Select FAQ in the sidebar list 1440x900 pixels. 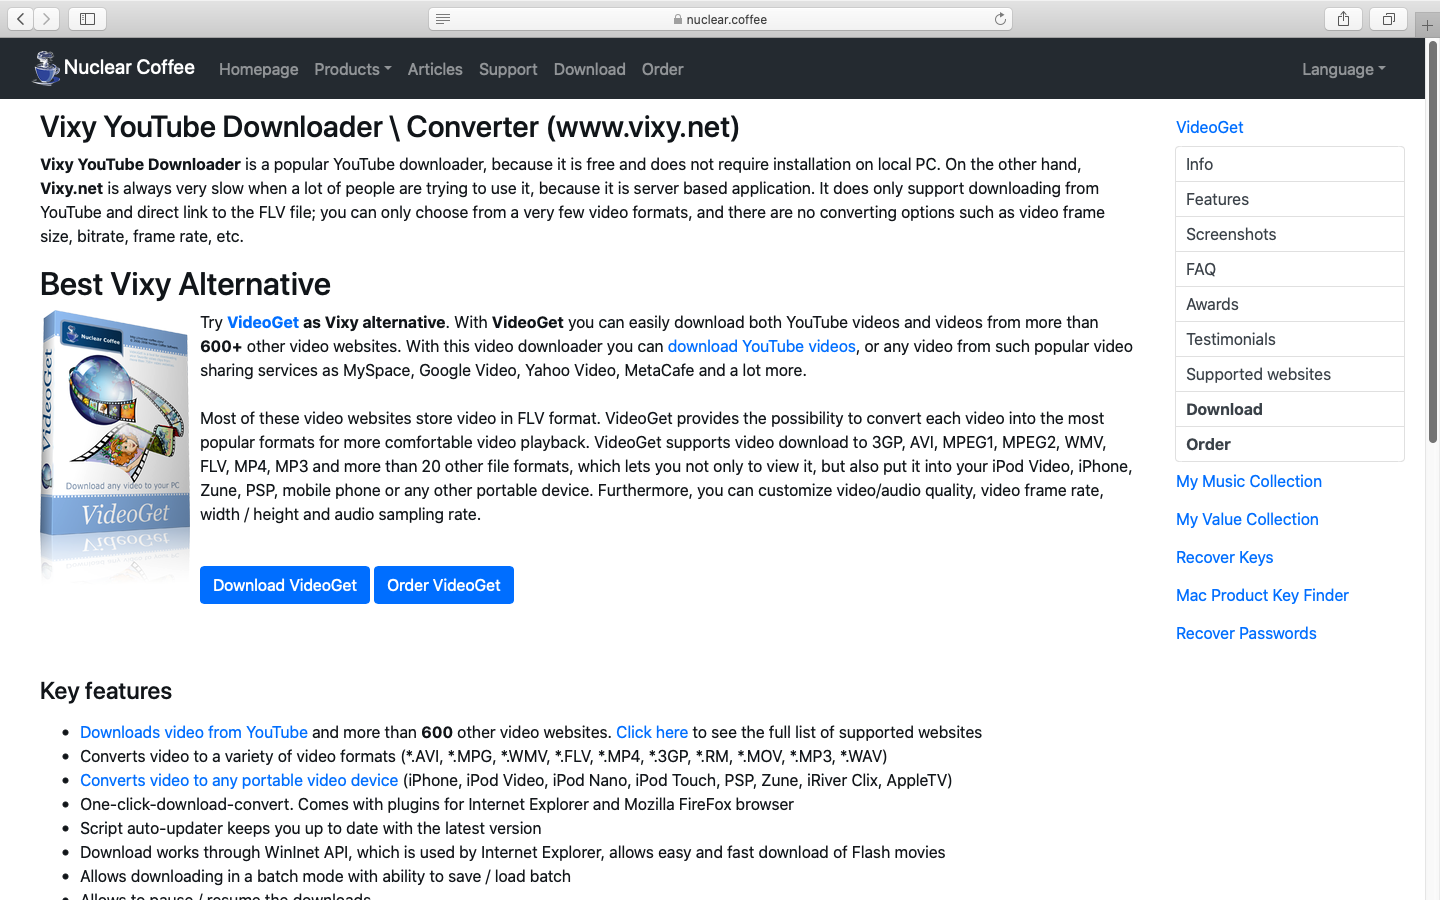pos(1290,269)
